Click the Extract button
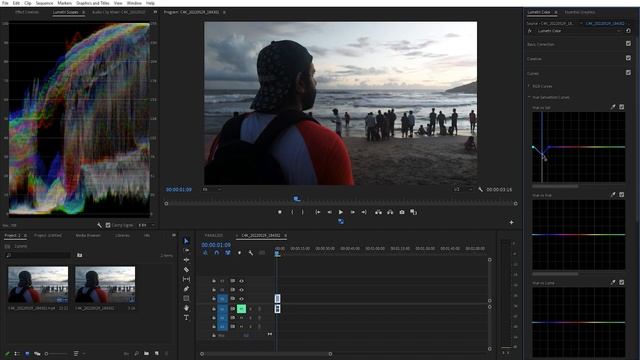 pos(390,212)
